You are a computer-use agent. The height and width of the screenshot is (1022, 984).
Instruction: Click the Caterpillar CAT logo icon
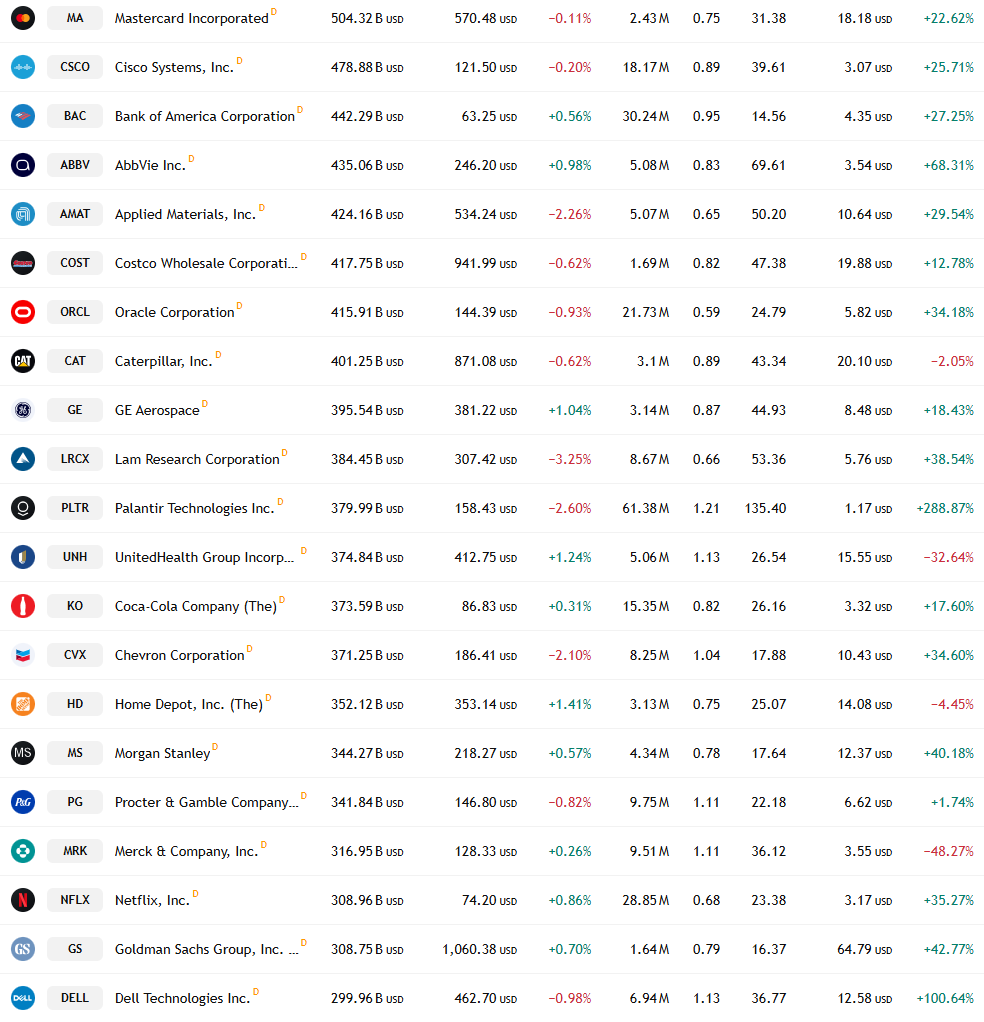(x=23, y=361)
